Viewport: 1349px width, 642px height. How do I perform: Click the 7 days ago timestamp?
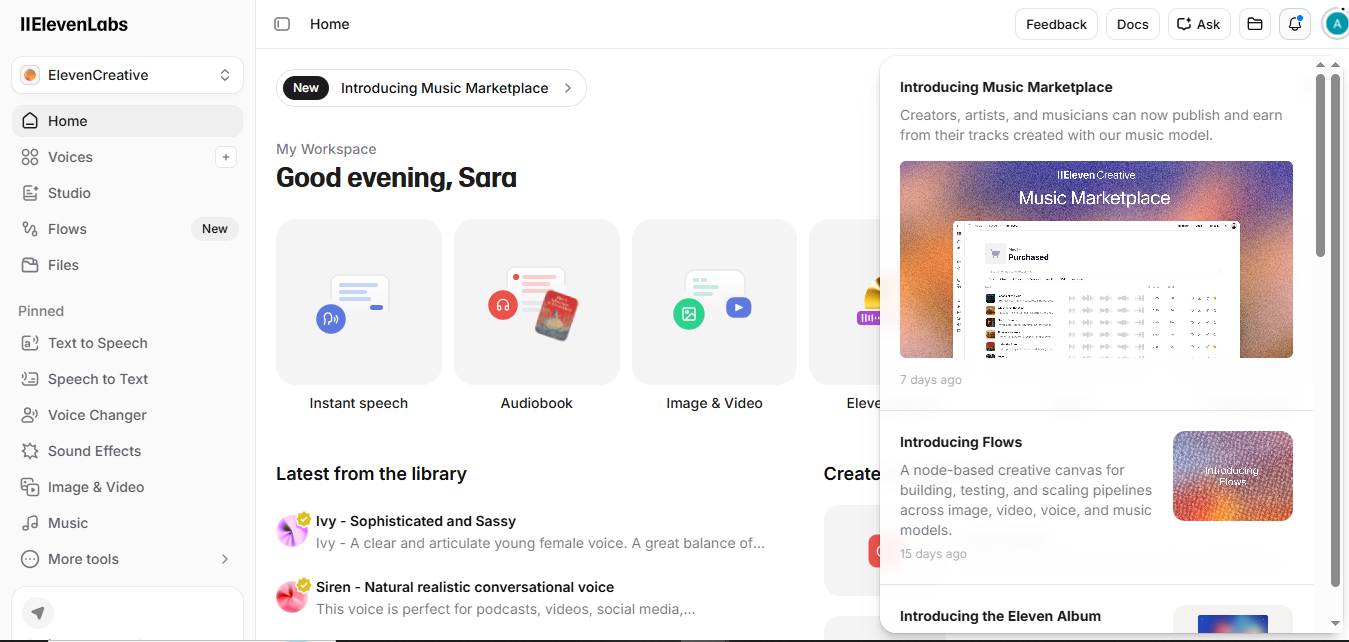(x=931, y=380)
